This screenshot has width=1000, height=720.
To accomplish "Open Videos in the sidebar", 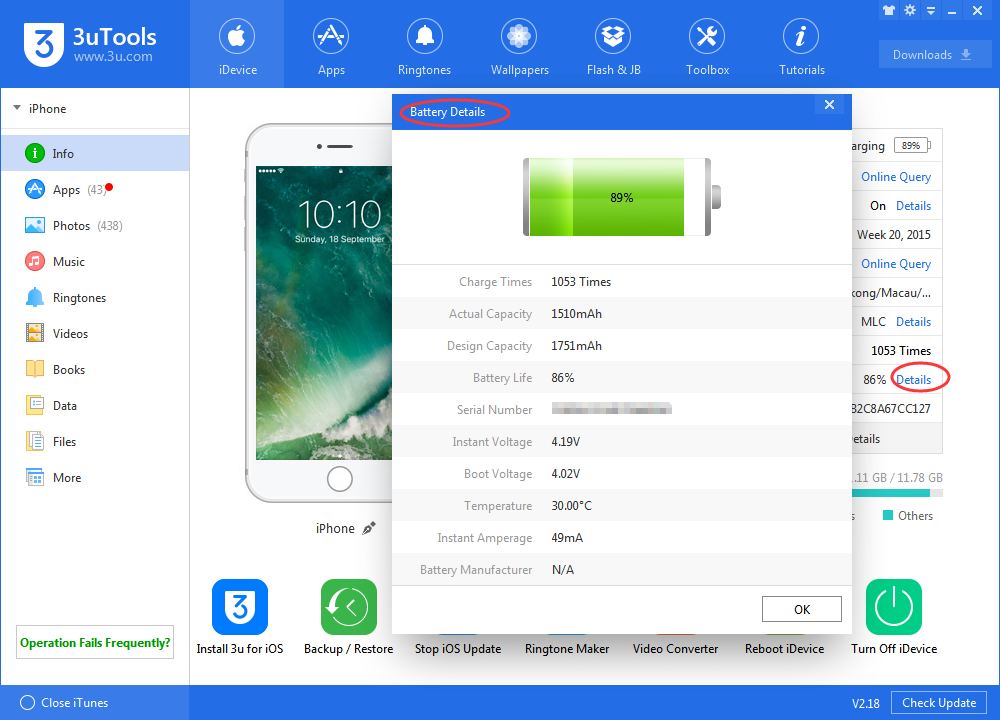I will 95,334.
